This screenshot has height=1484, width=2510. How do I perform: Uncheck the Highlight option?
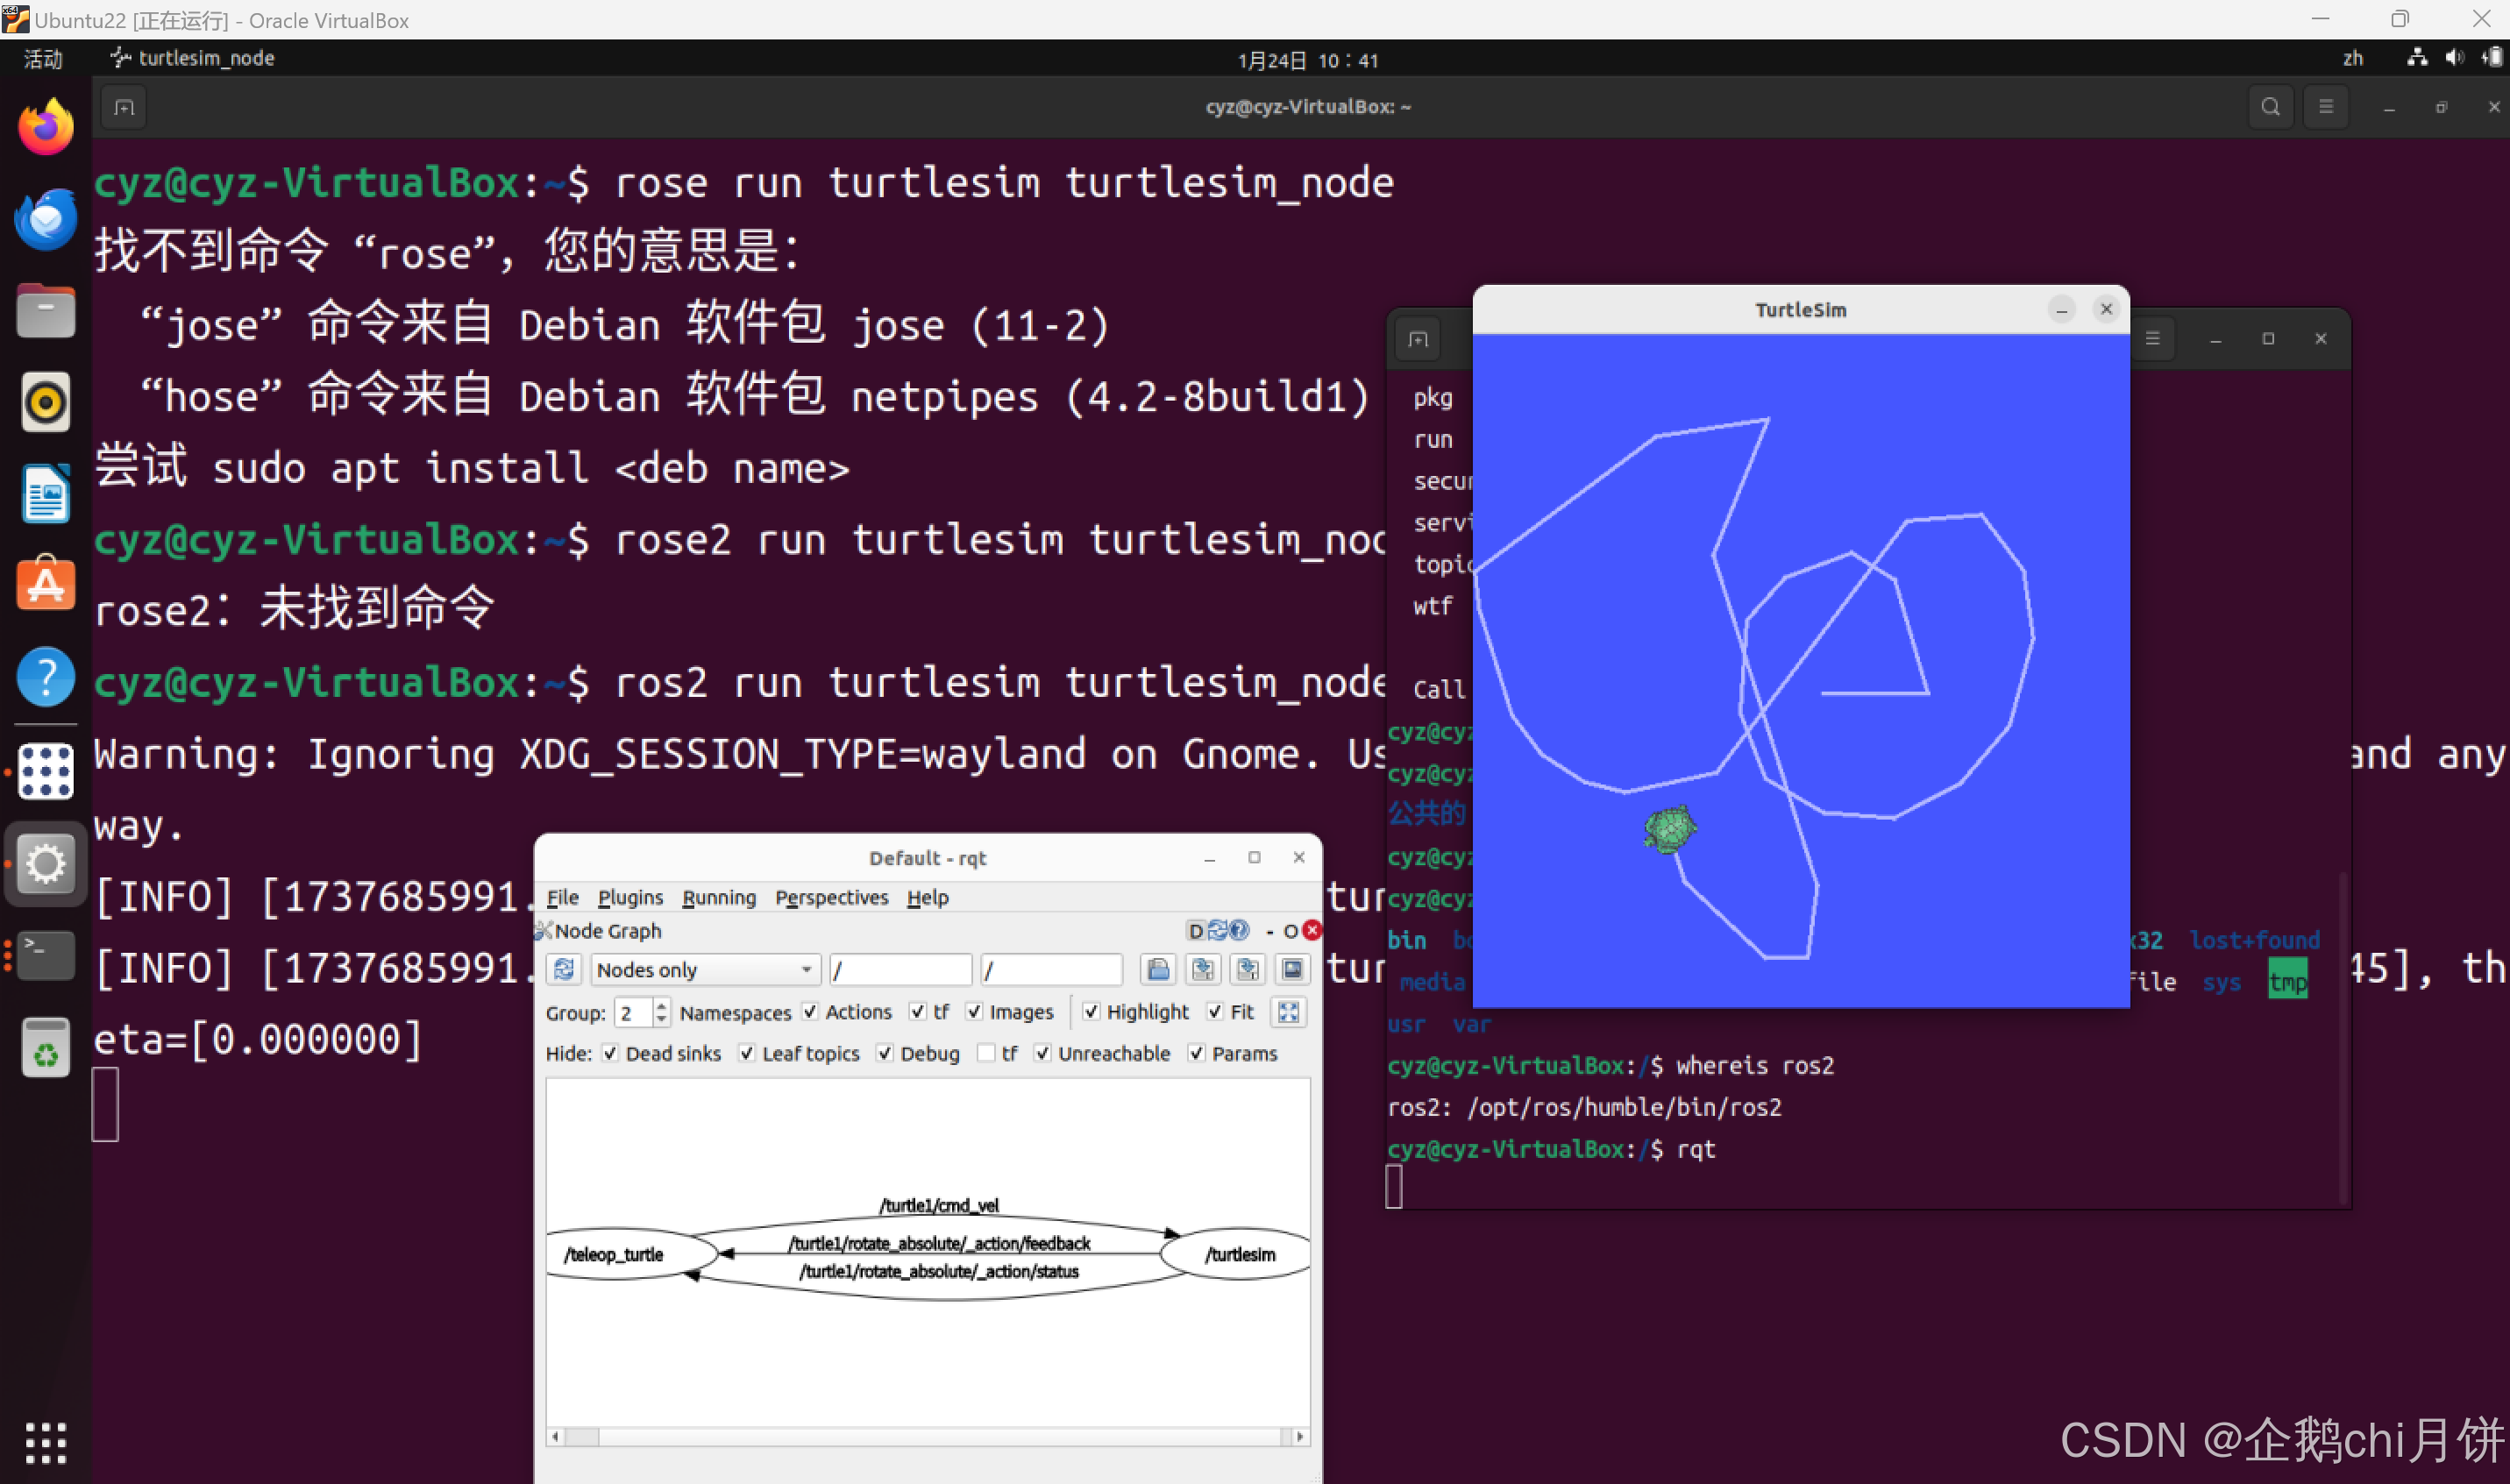coord(1091,1012)
